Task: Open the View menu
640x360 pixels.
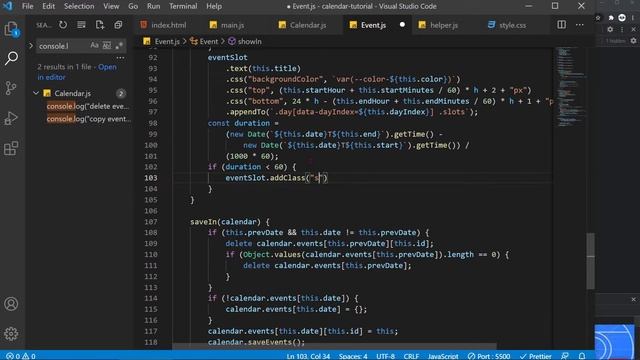Action: click(111, 6)
